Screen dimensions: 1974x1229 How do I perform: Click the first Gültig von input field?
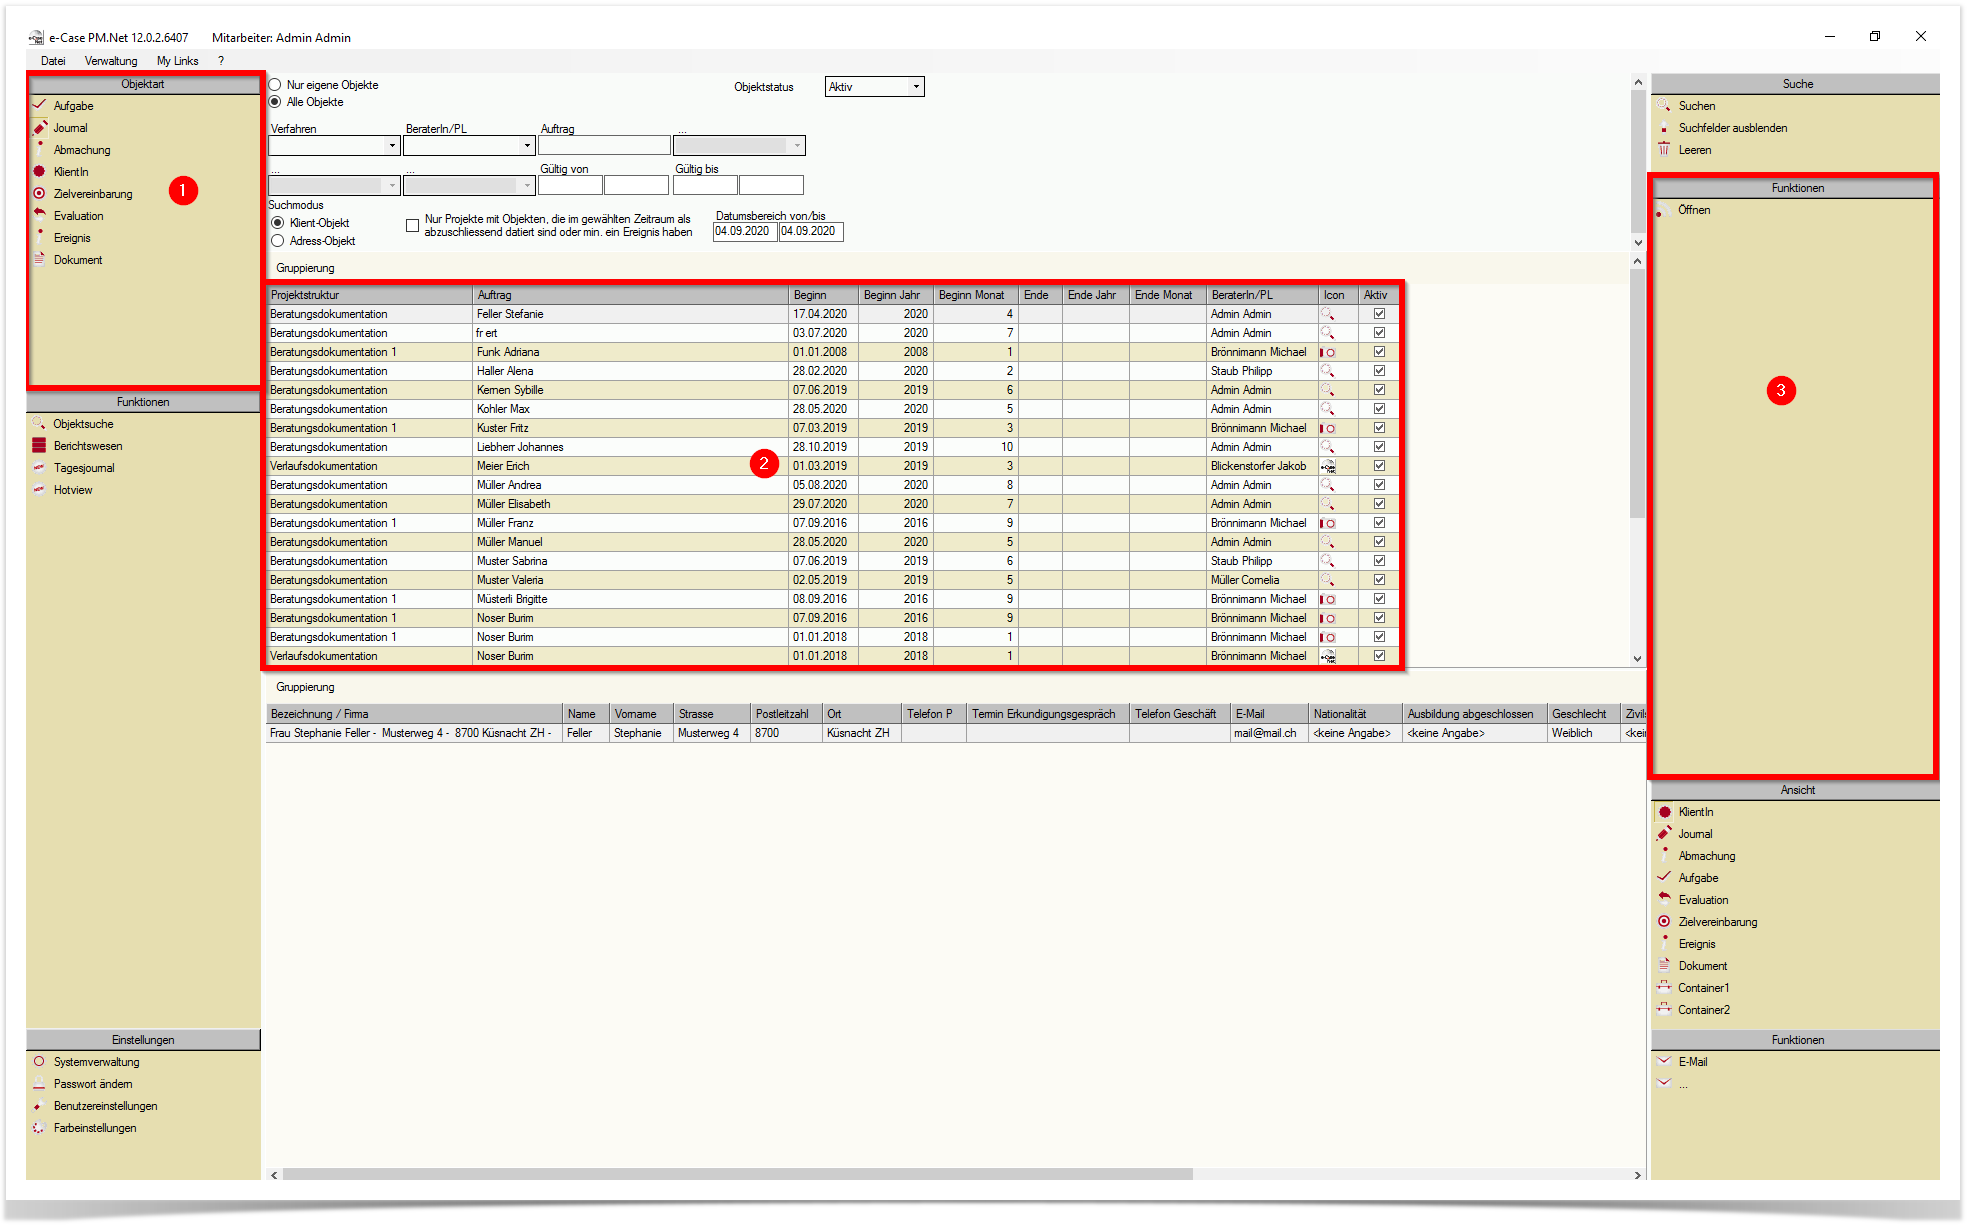coord(570,185)
